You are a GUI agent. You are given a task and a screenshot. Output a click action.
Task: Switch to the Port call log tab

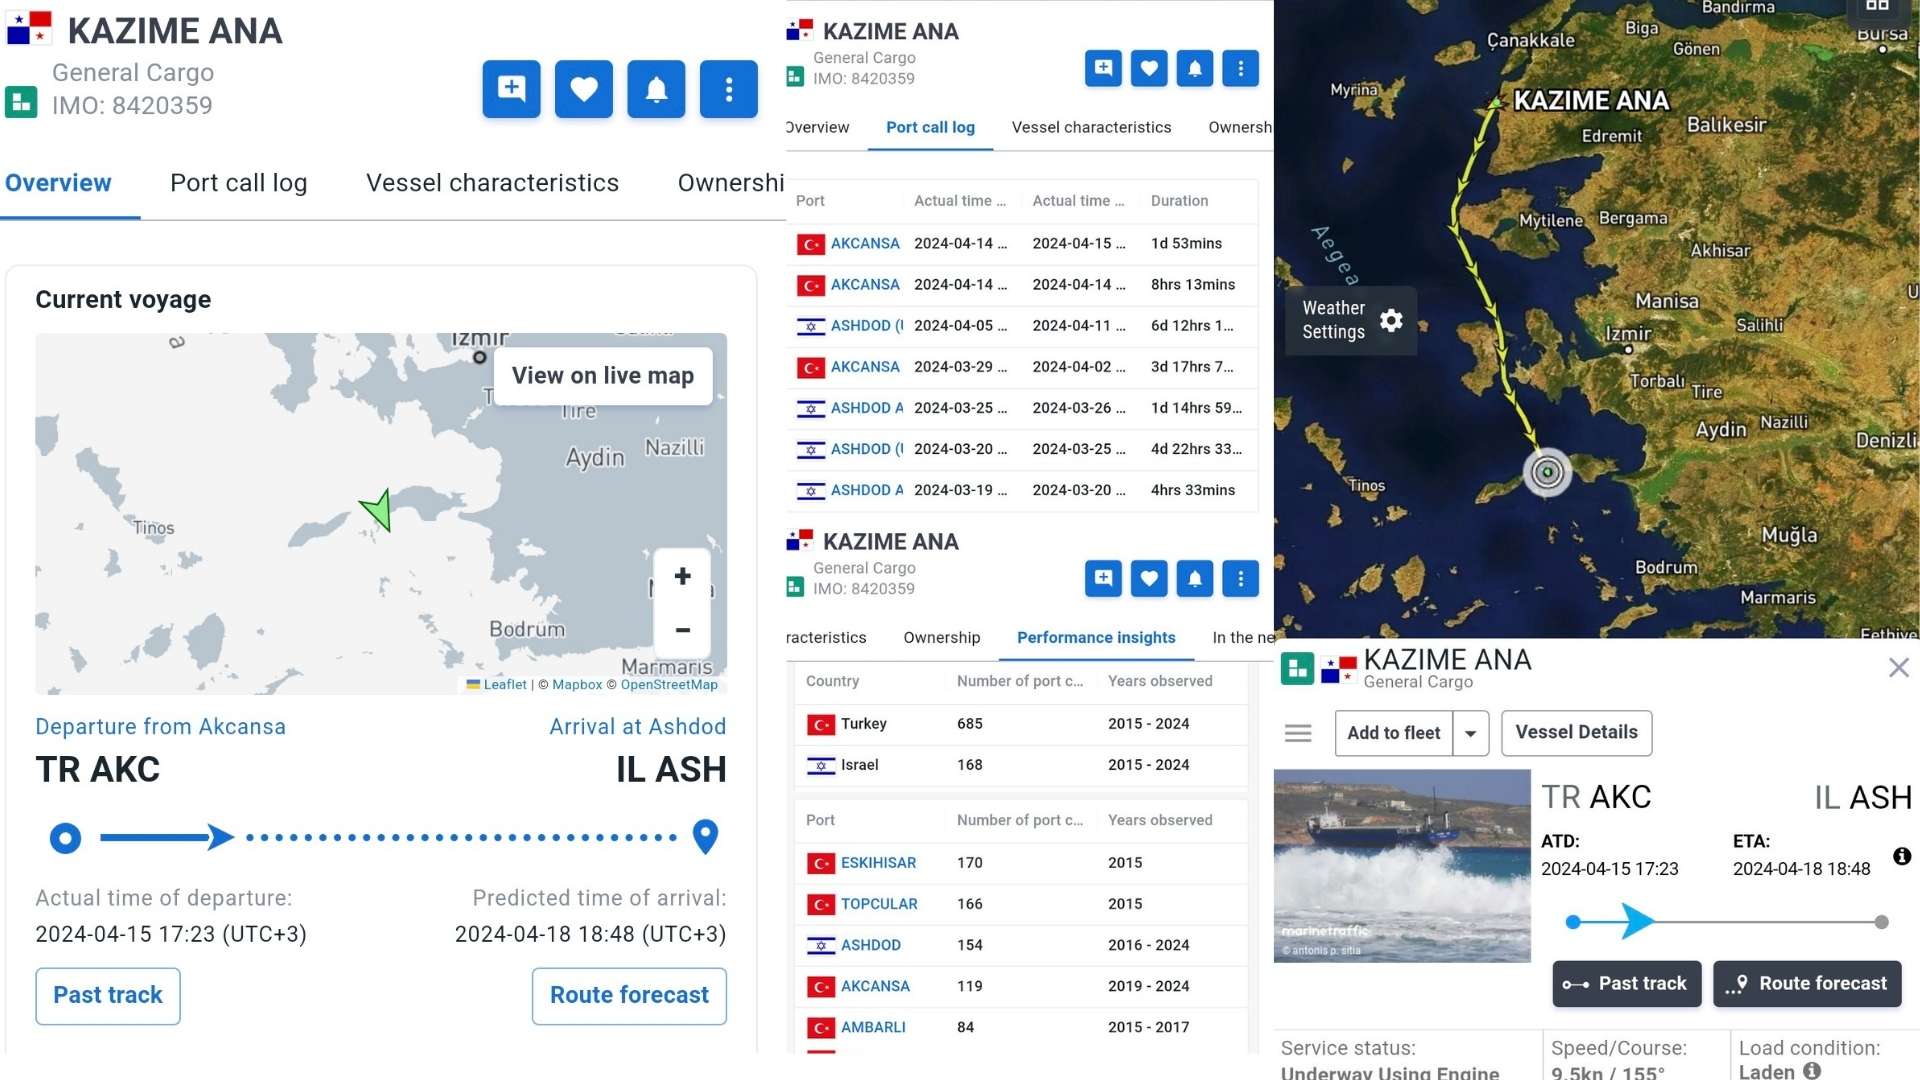coord(238,183)
